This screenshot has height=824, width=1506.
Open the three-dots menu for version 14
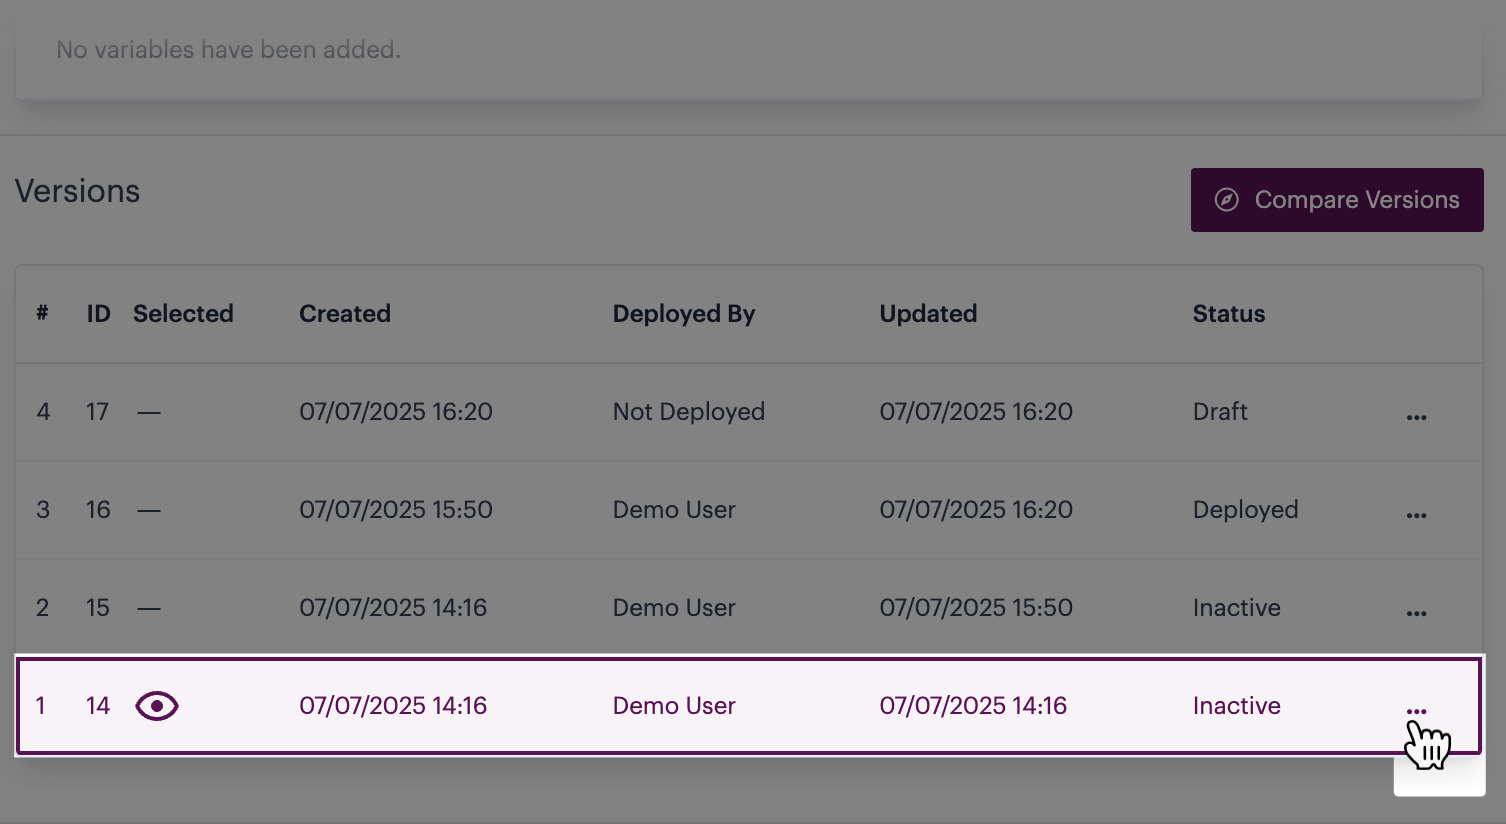(1416, 711)
